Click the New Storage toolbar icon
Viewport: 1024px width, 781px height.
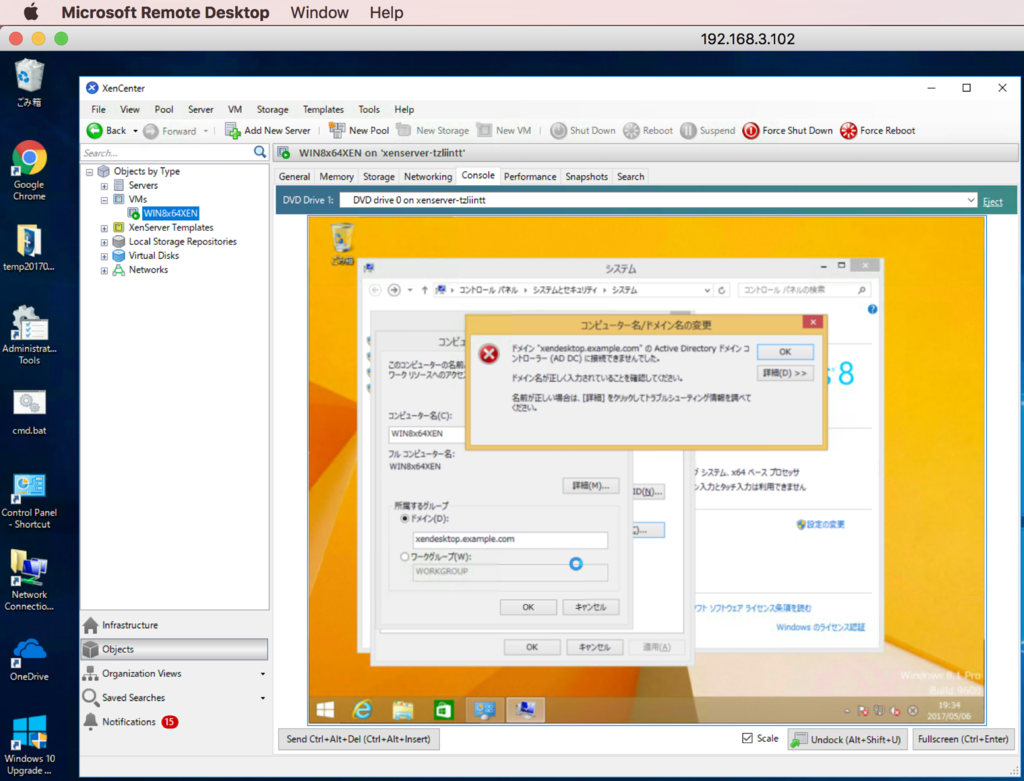pyautogui.click(x=404, y=130)
